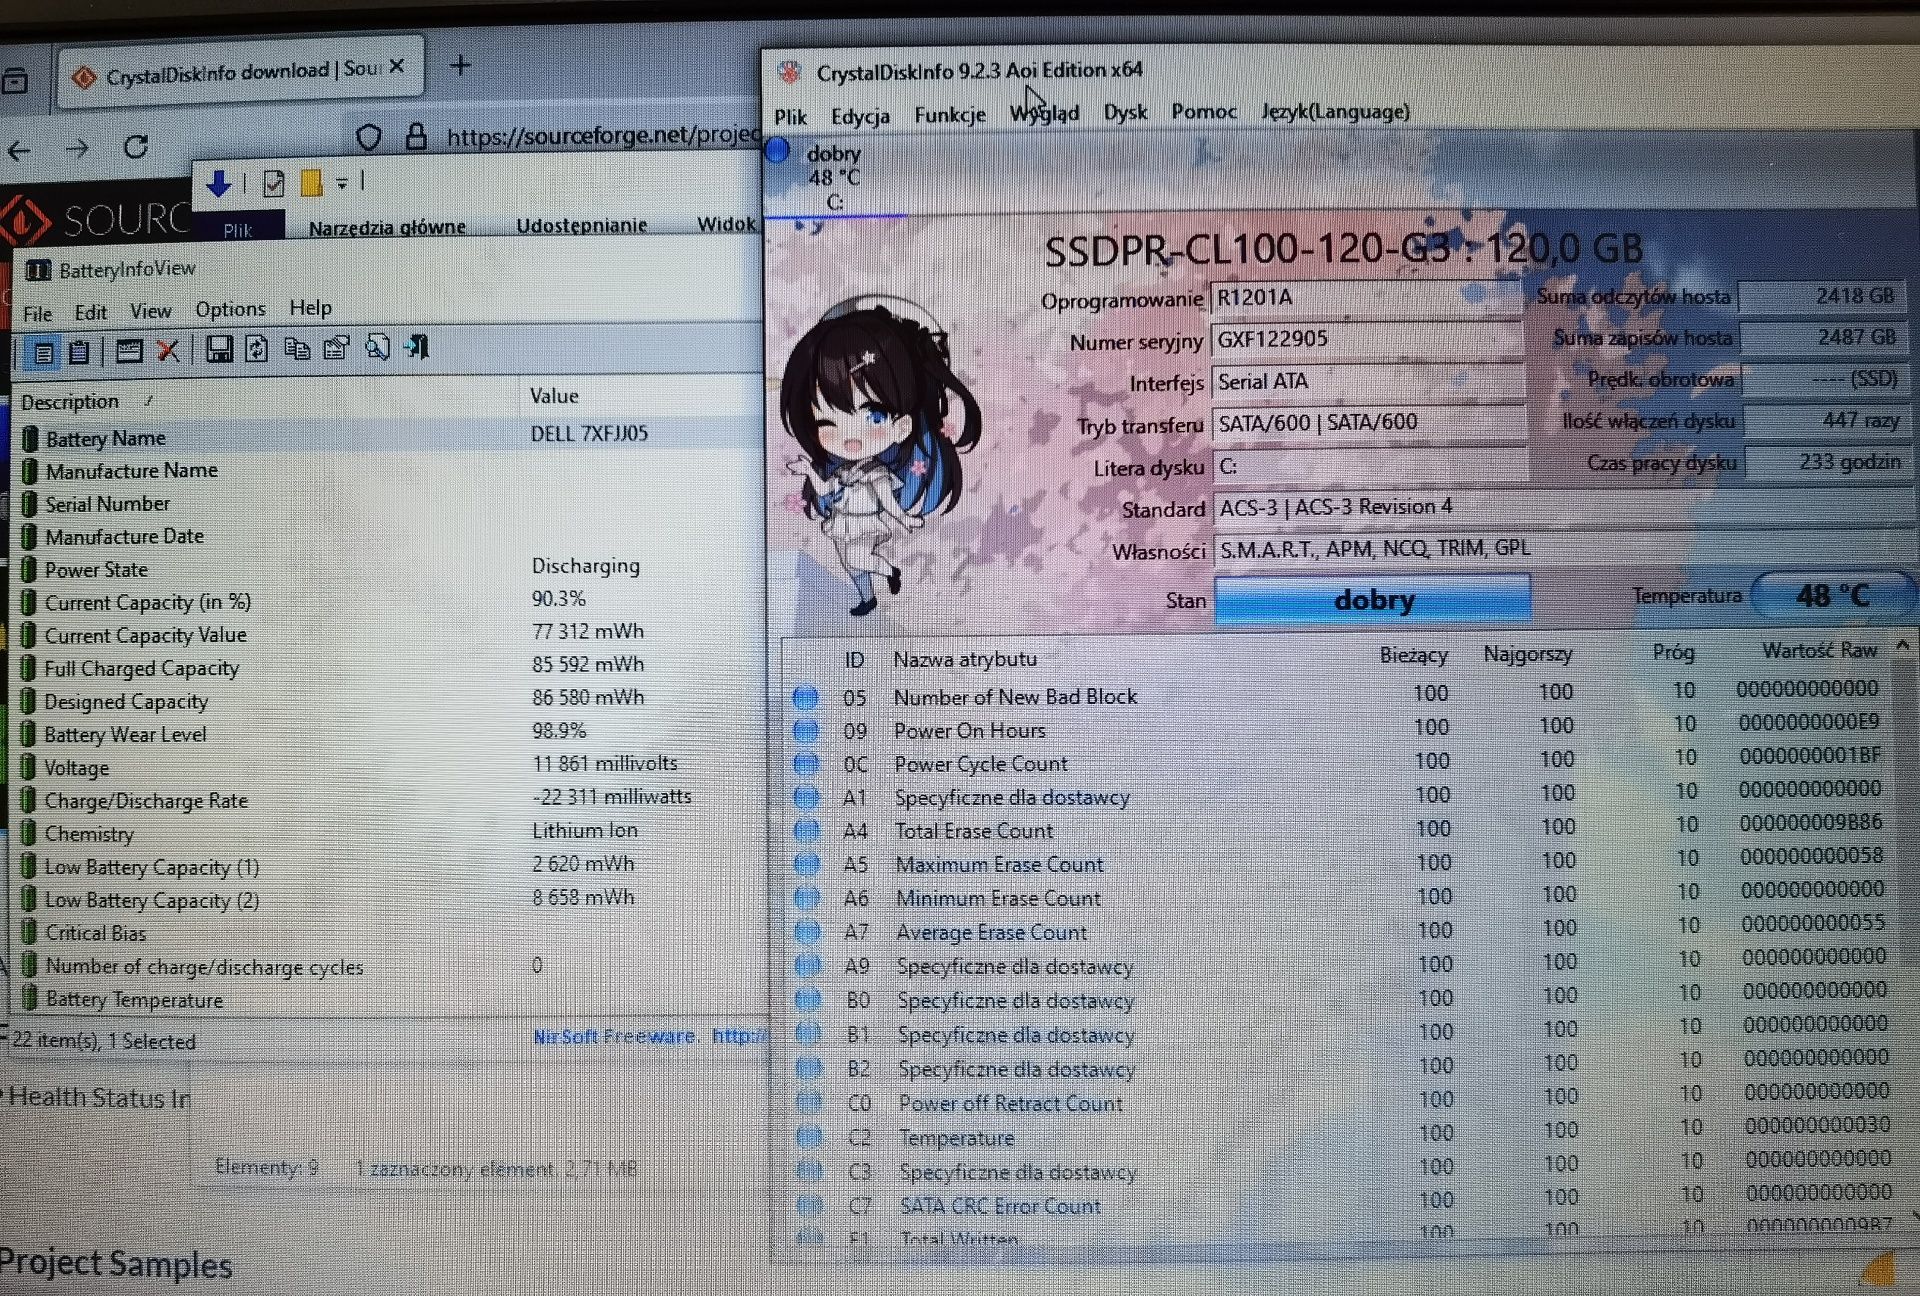Select the Average Erase Count SMART row
The height and width of the screenshot is (1296, 1920).
point(1340,930)
